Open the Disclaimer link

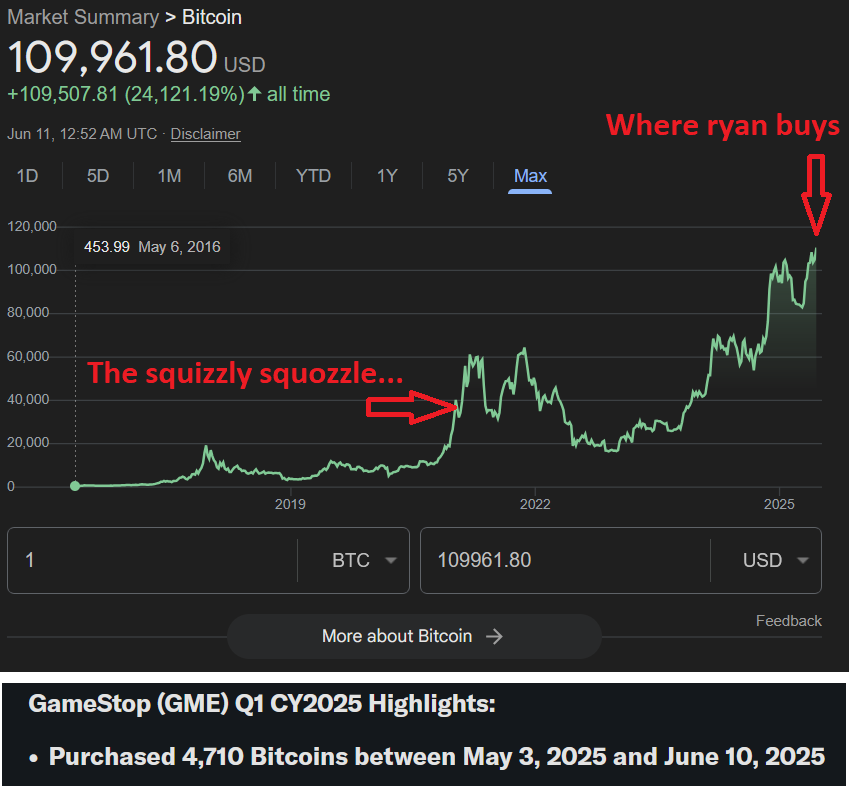click(x=205, y=134)
